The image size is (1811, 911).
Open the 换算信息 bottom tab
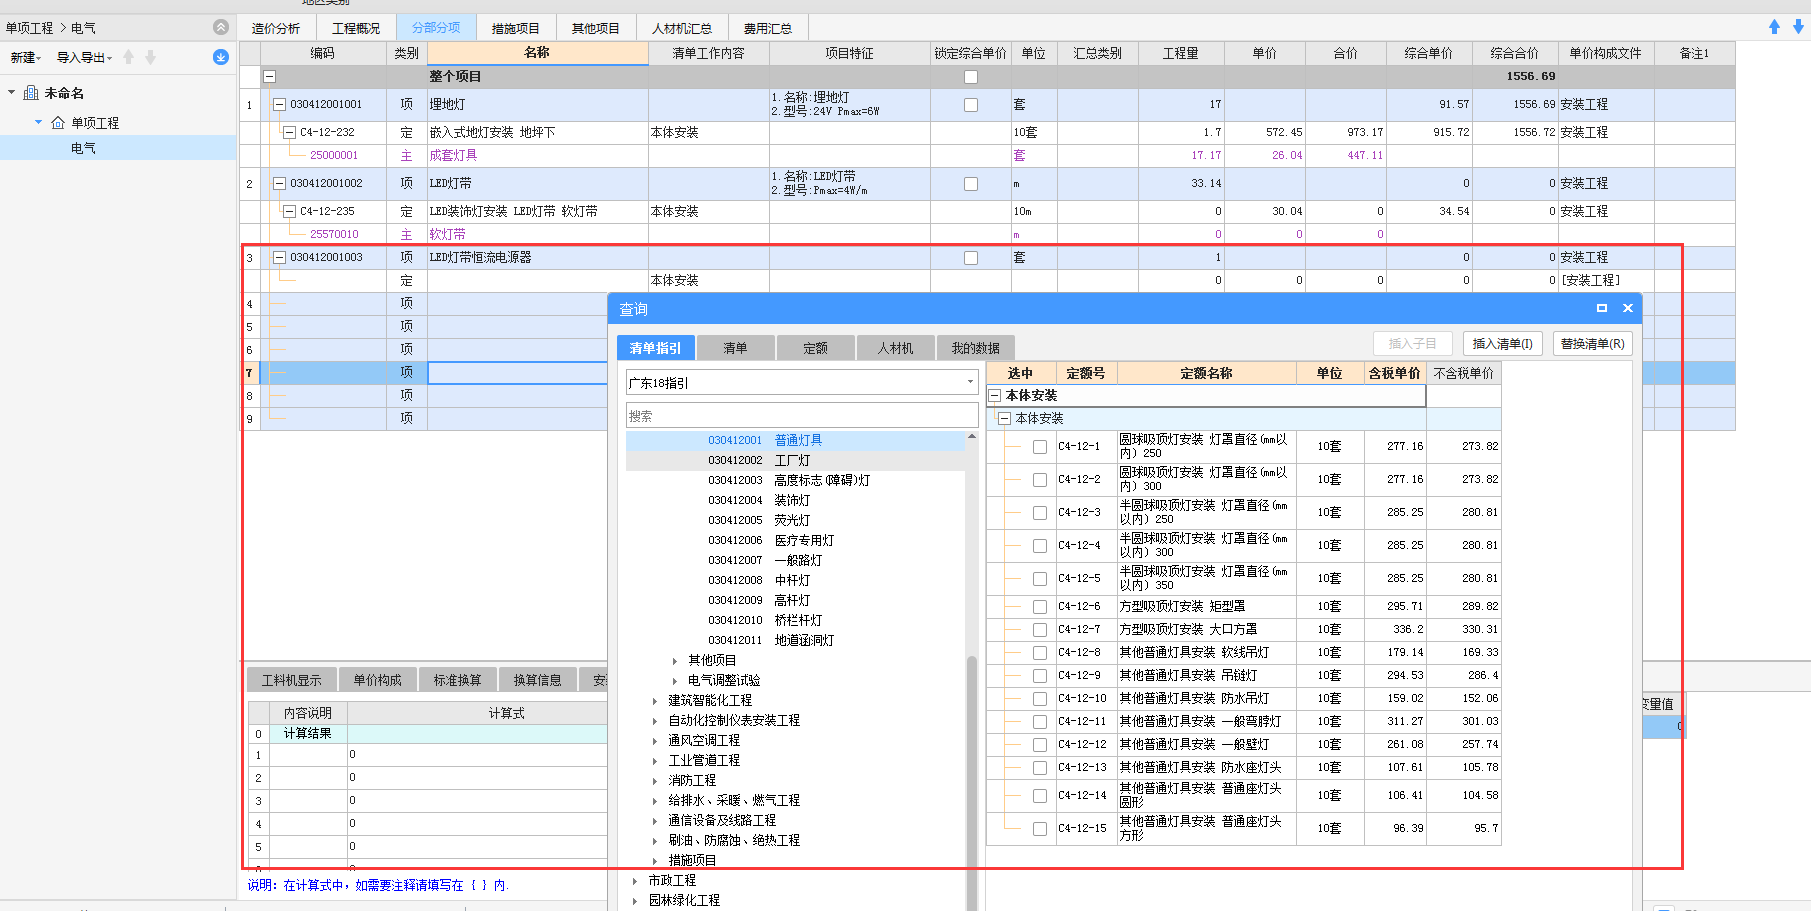pyautogui.click(x=537, y=680)
